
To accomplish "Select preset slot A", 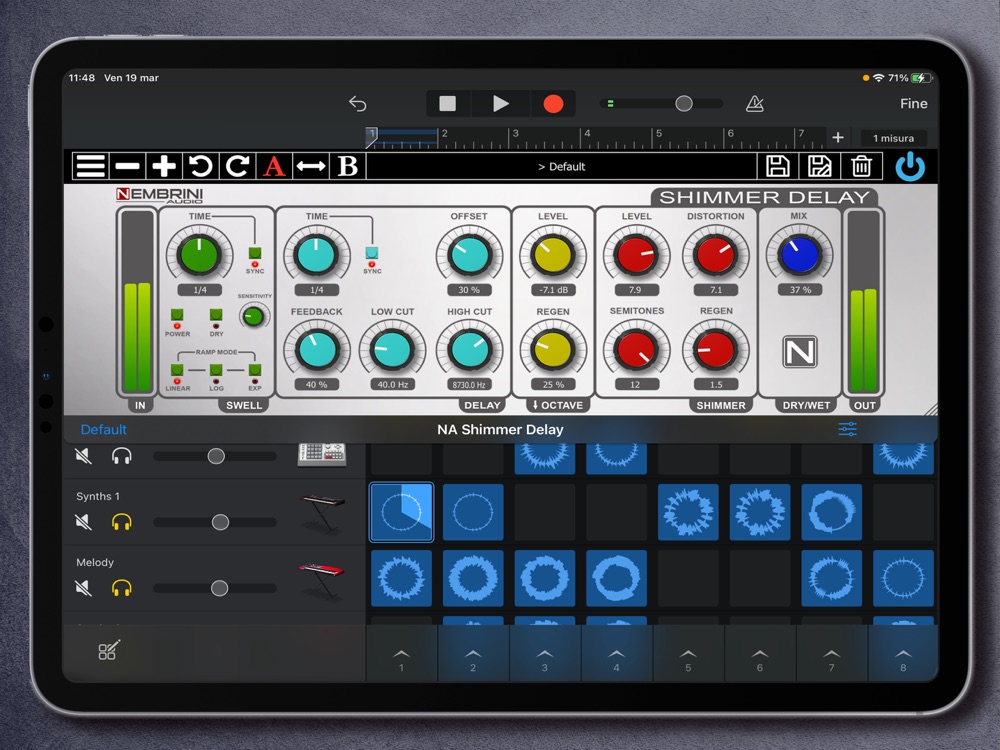I will coord(274,166).
